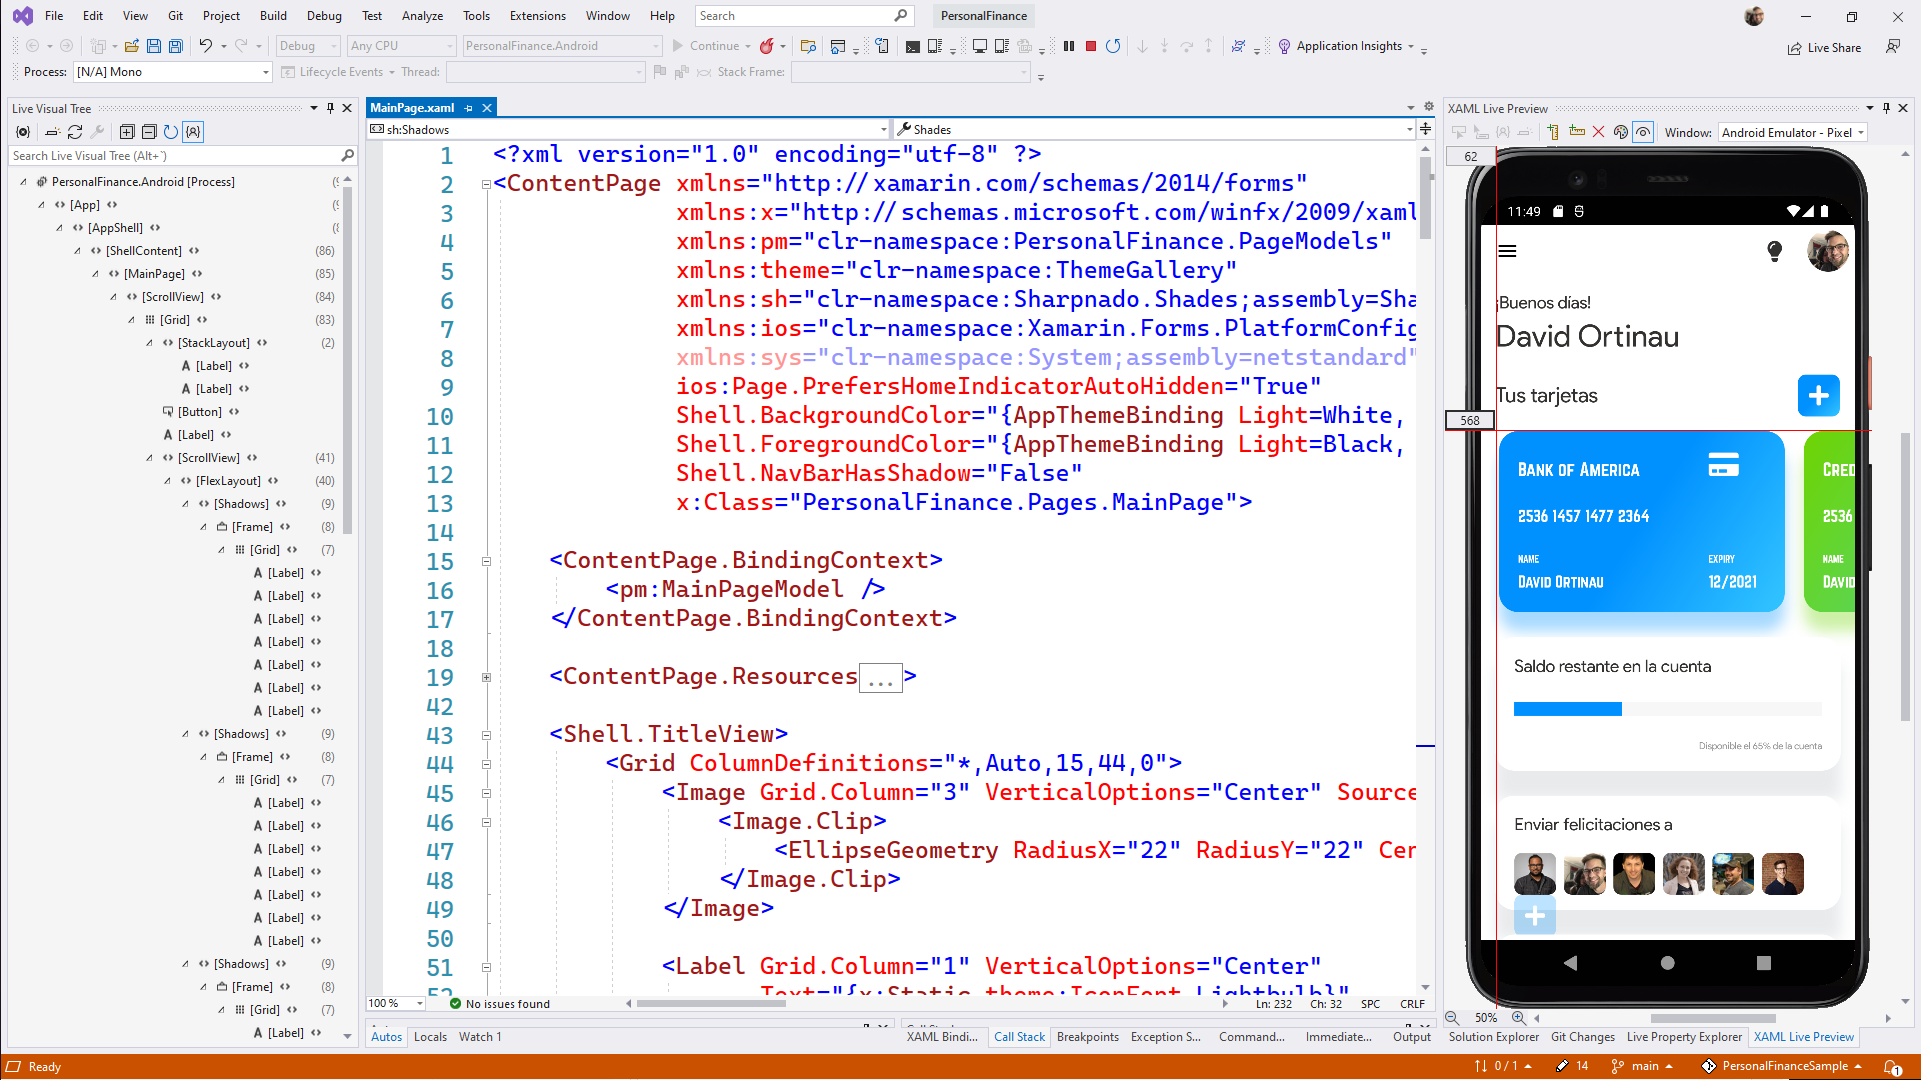Image resolution: width=1921 pixels, height=1080 pixels.
Task: Toggle the XAML Binding tab at the bottom
Action: point(942,1035)
